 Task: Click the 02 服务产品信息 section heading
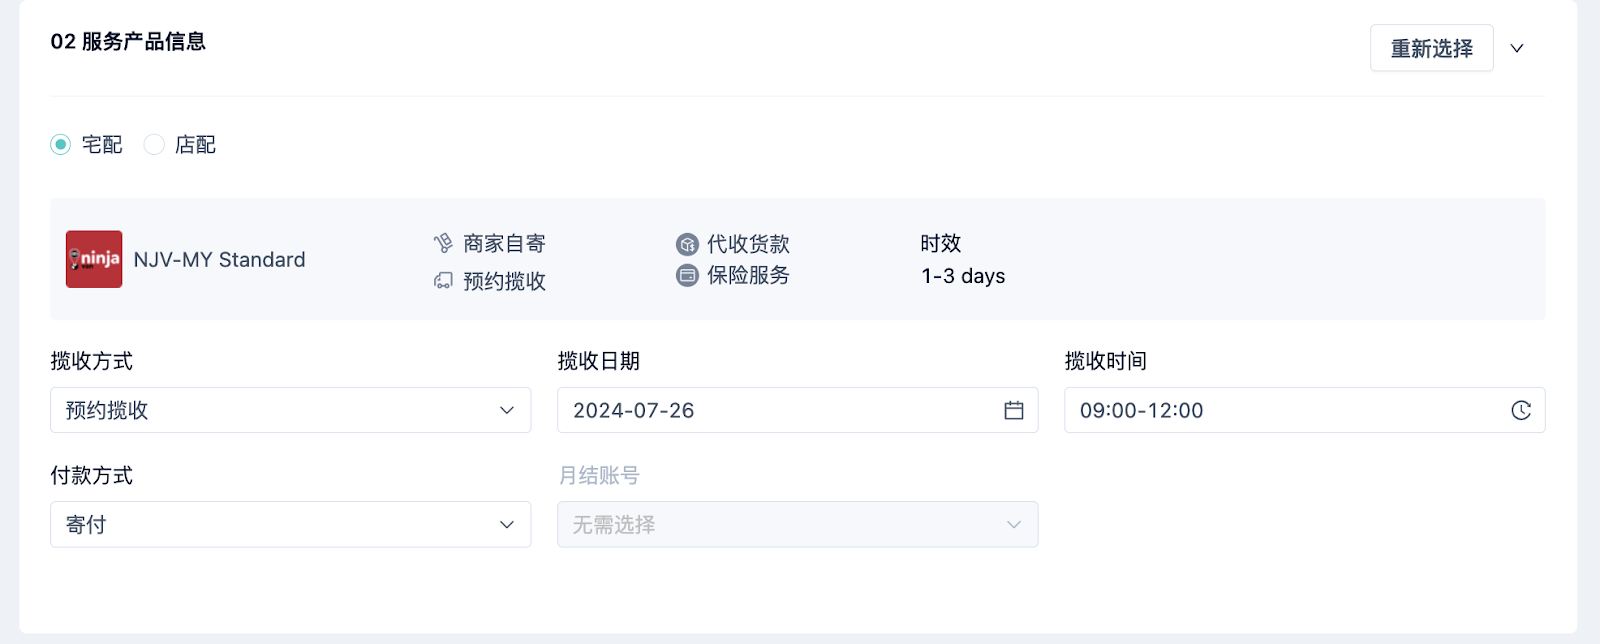128,42
